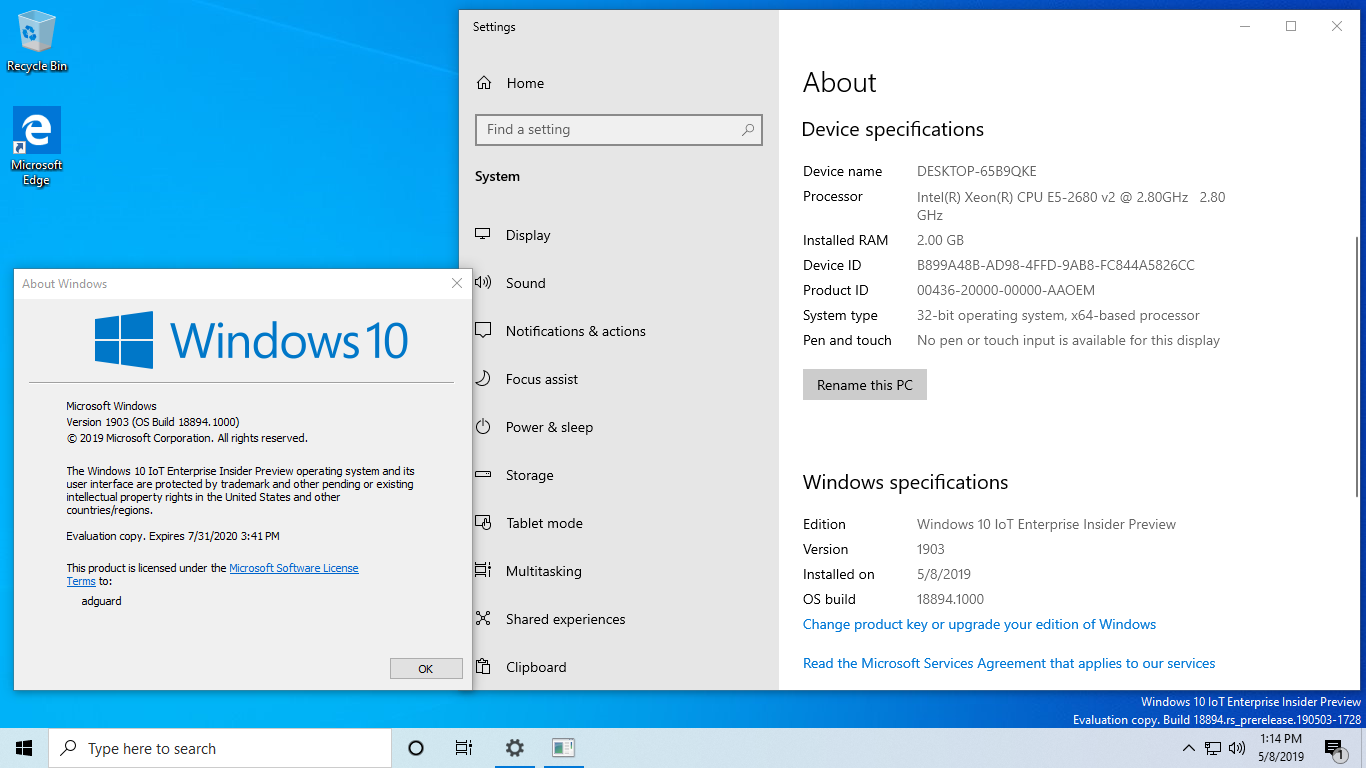The width and height of the screenshot is (1366, 768).
Task: Click the Clipboard icon in sidebar
Action: (x=483, y=667)
